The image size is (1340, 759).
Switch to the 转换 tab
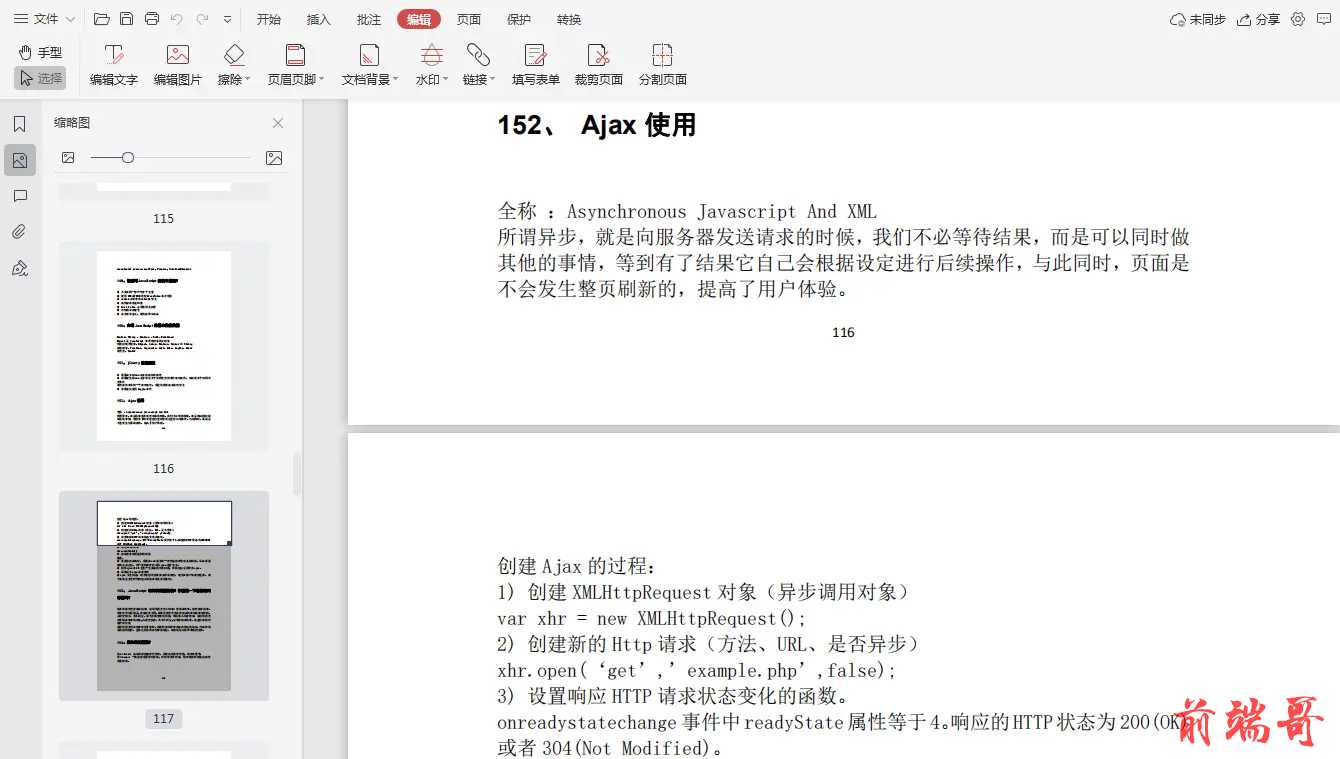tap(568, 19)
